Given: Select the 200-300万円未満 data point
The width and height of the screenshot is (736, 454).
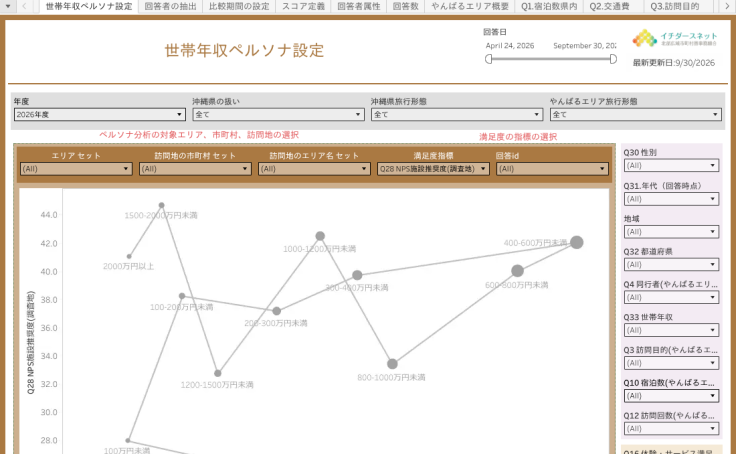Looking at the screenshot, I should coord(277,311).
